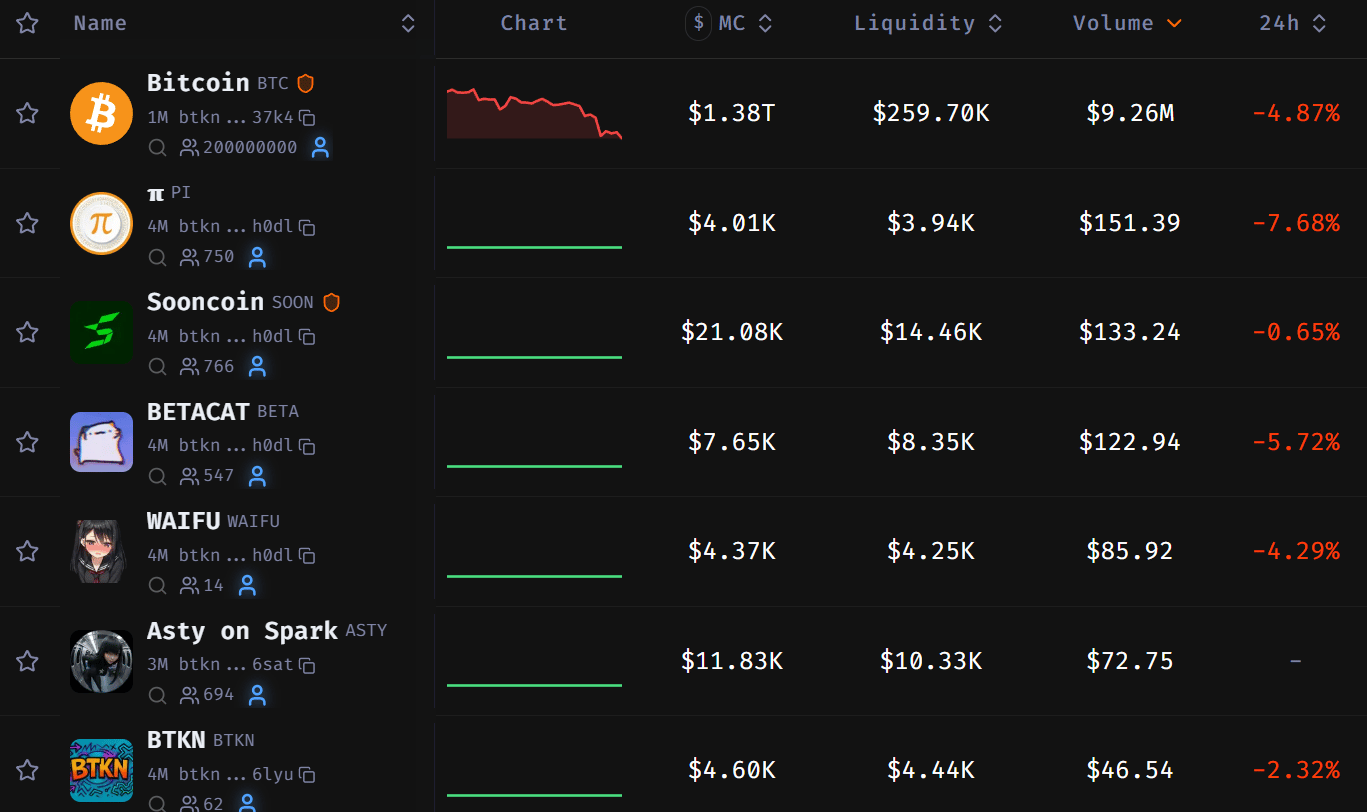
Task: Open Bitcoin's red price chart
Action: coord(534,113)
